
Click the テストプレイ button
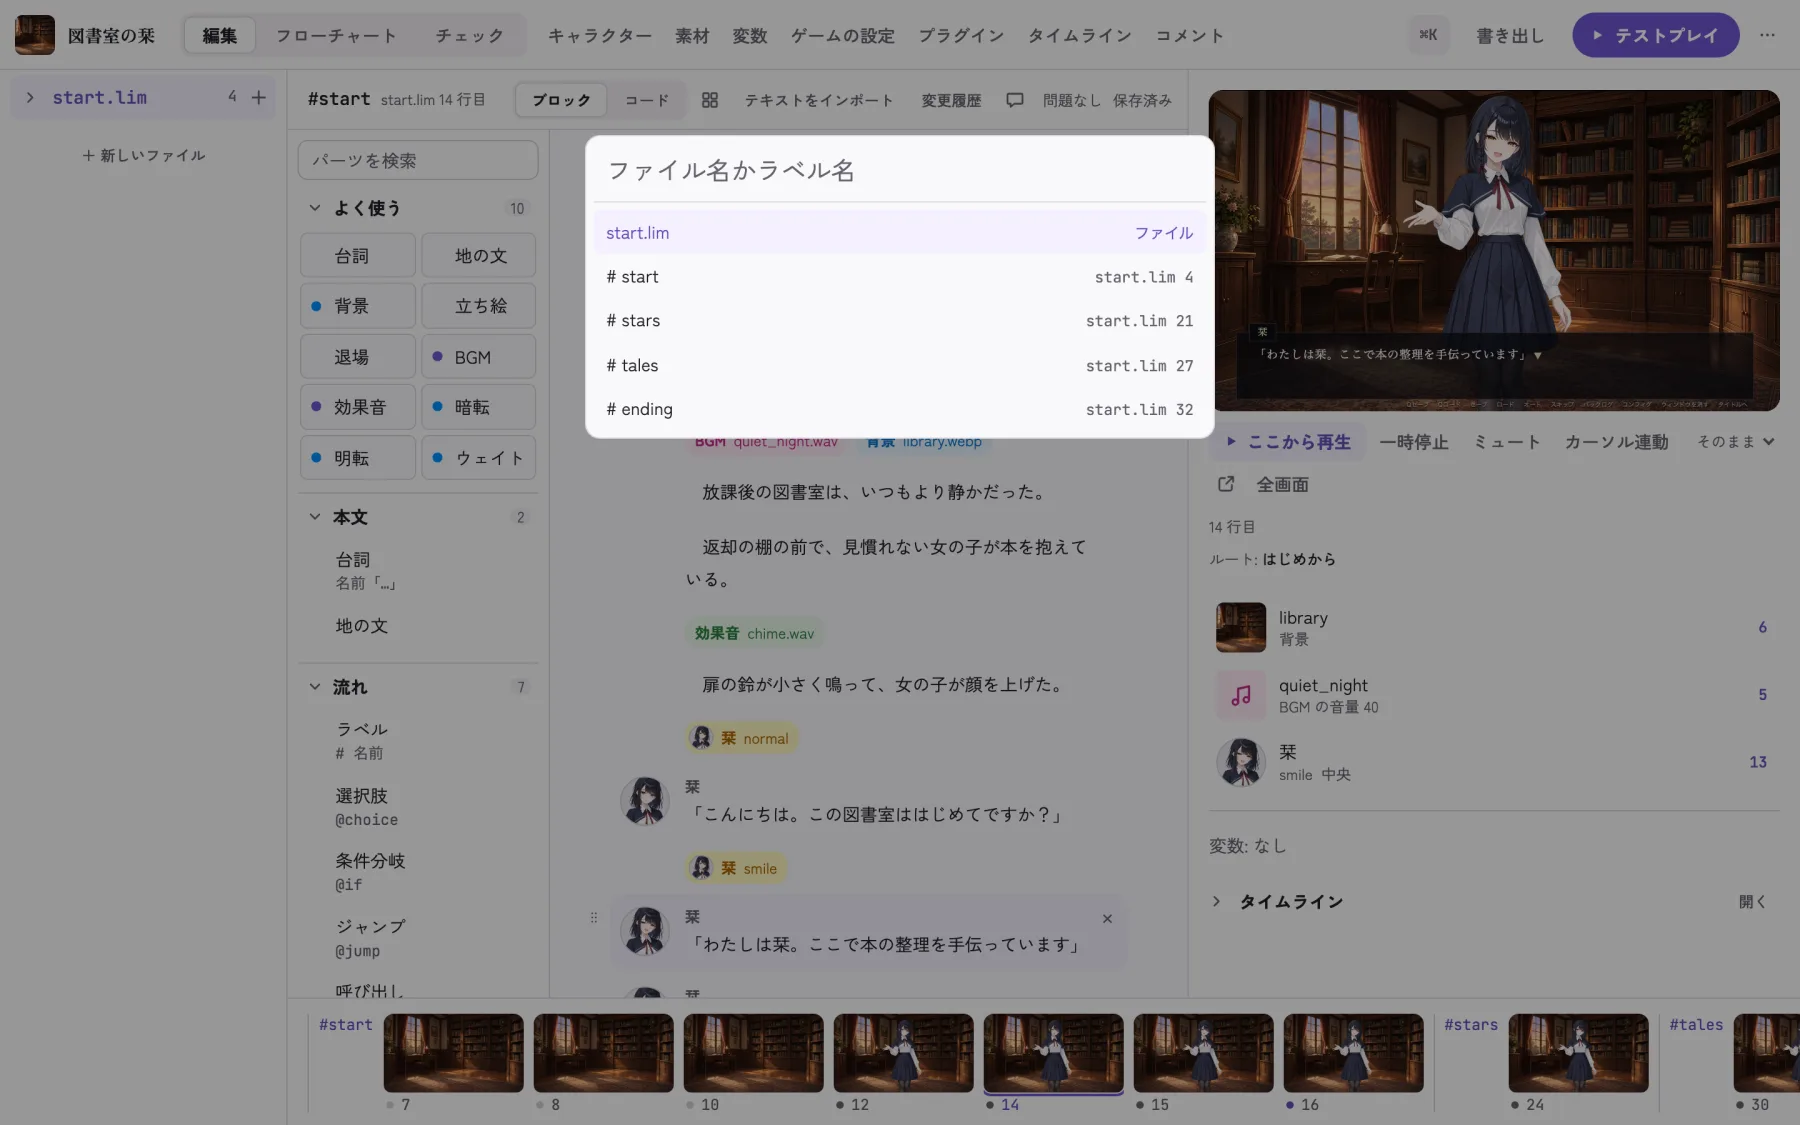coord(1655,35)
